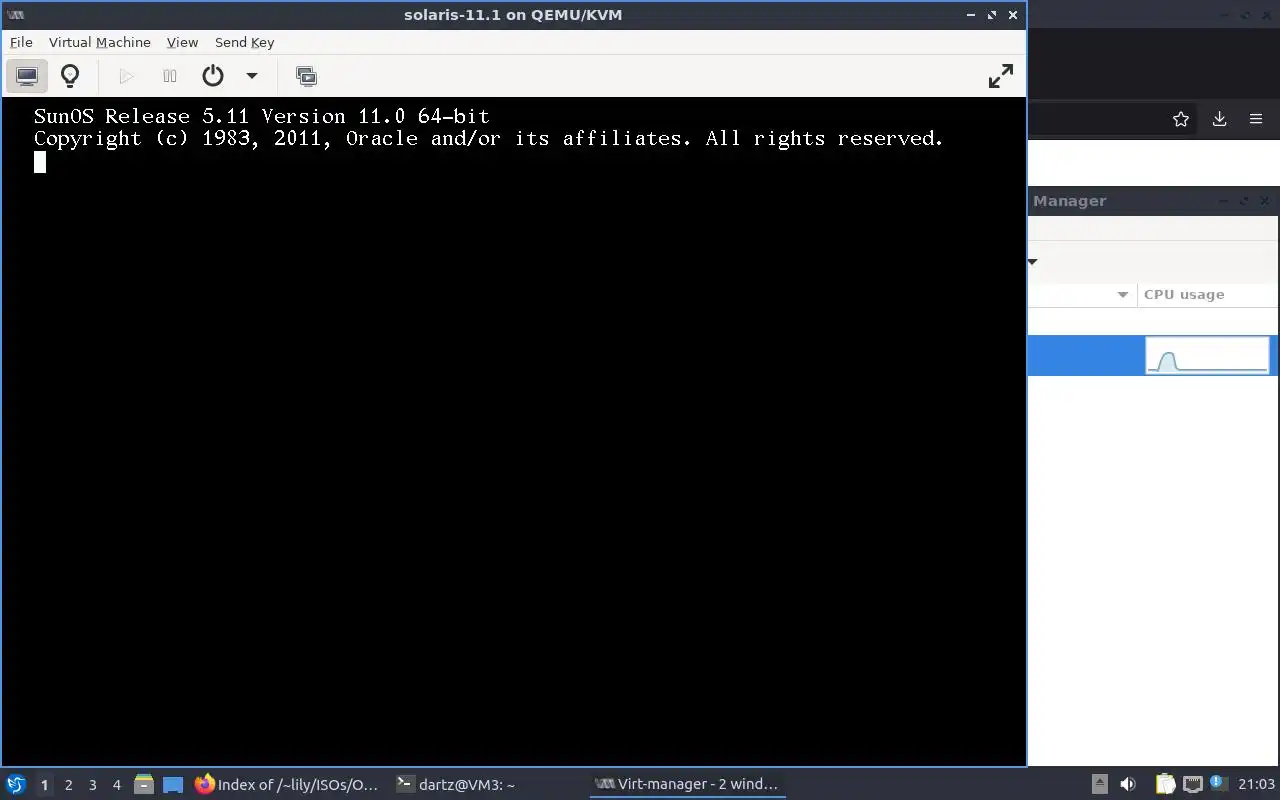Click the Virt-manager taskbar entry
Screen dimensions: 1280x800
[x=687, y=785]
